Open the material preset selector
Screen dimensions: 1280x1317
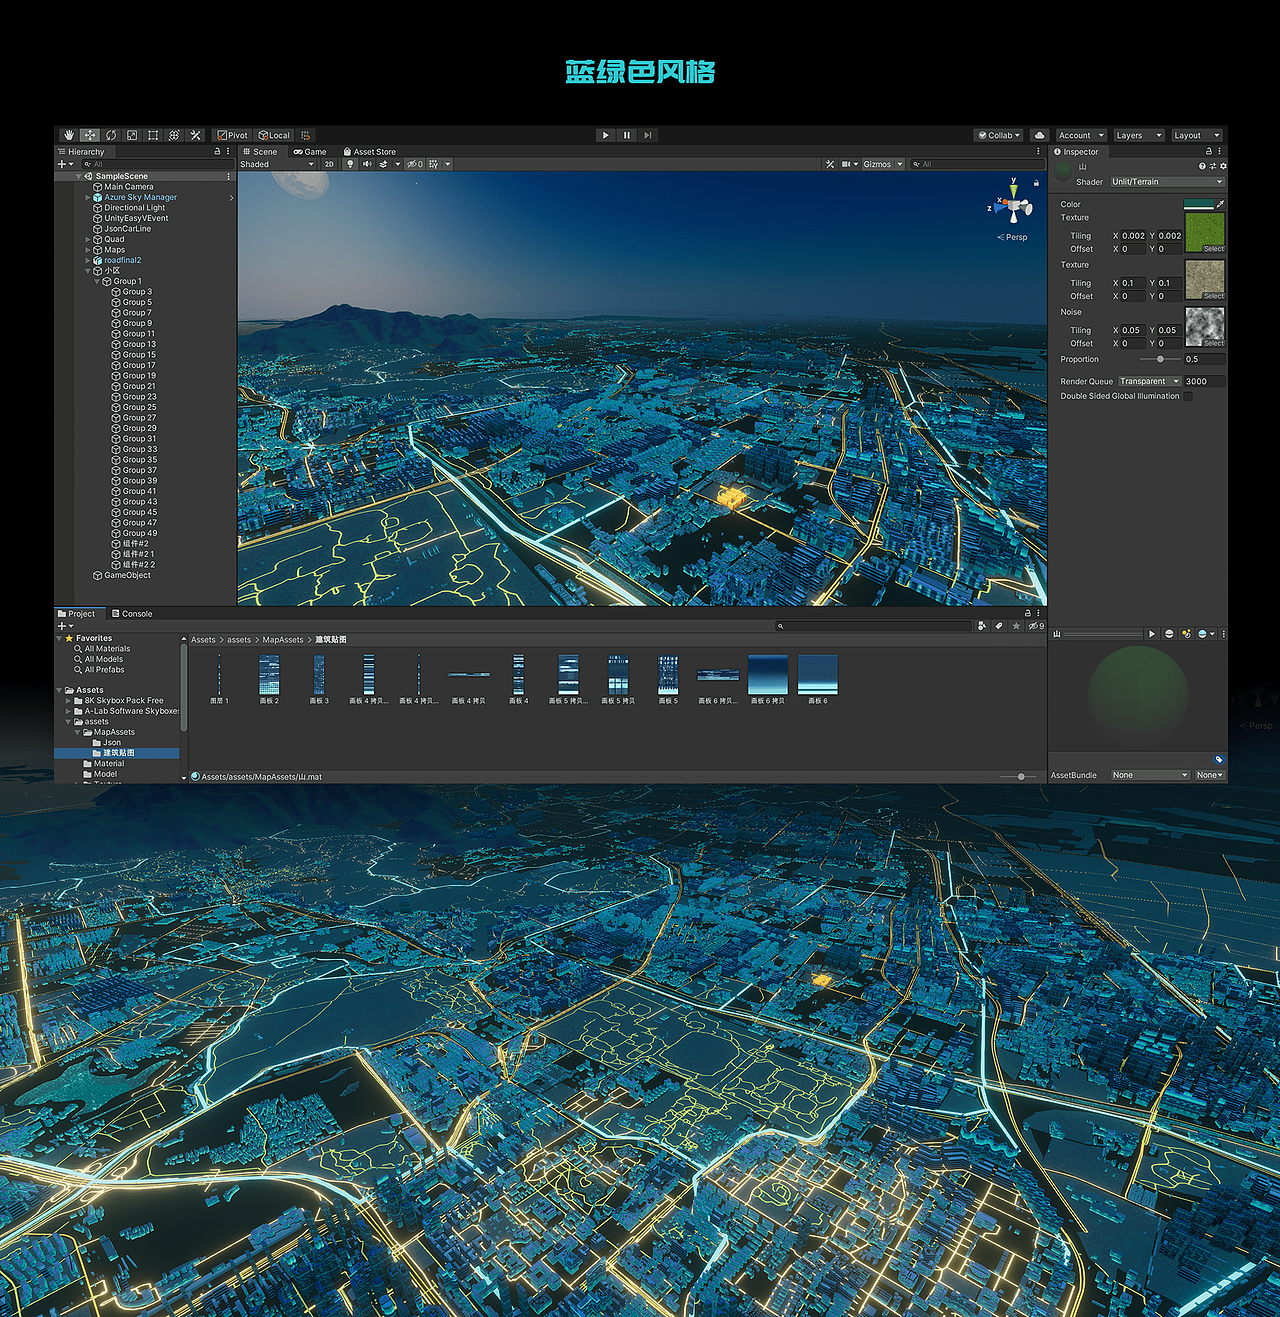1212,166
